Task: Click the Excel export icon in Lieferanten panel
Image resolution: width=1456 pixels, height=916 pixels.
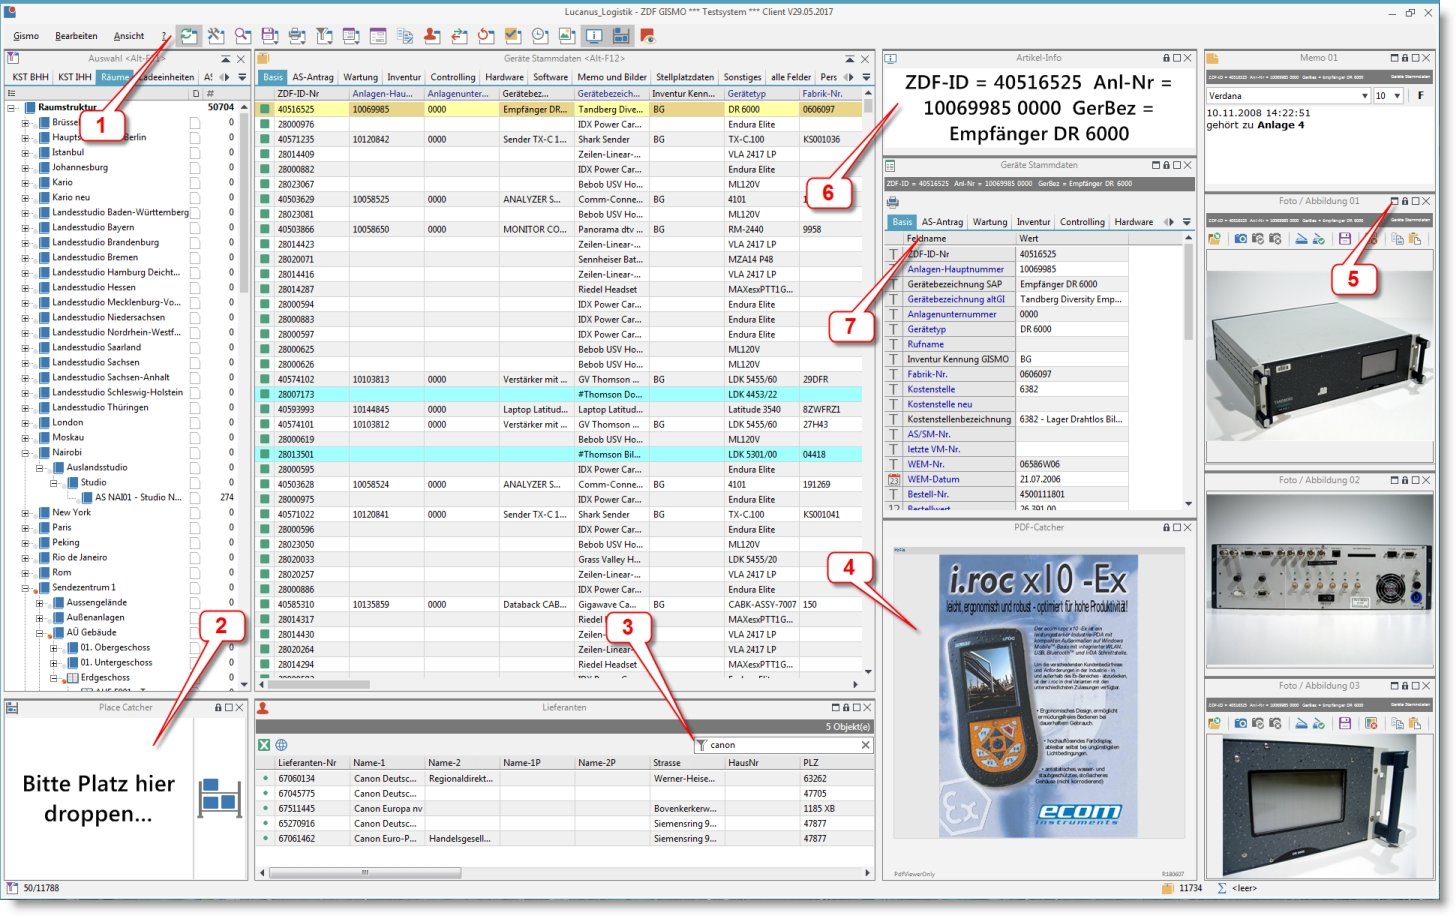Action: (x=264, y=745)
